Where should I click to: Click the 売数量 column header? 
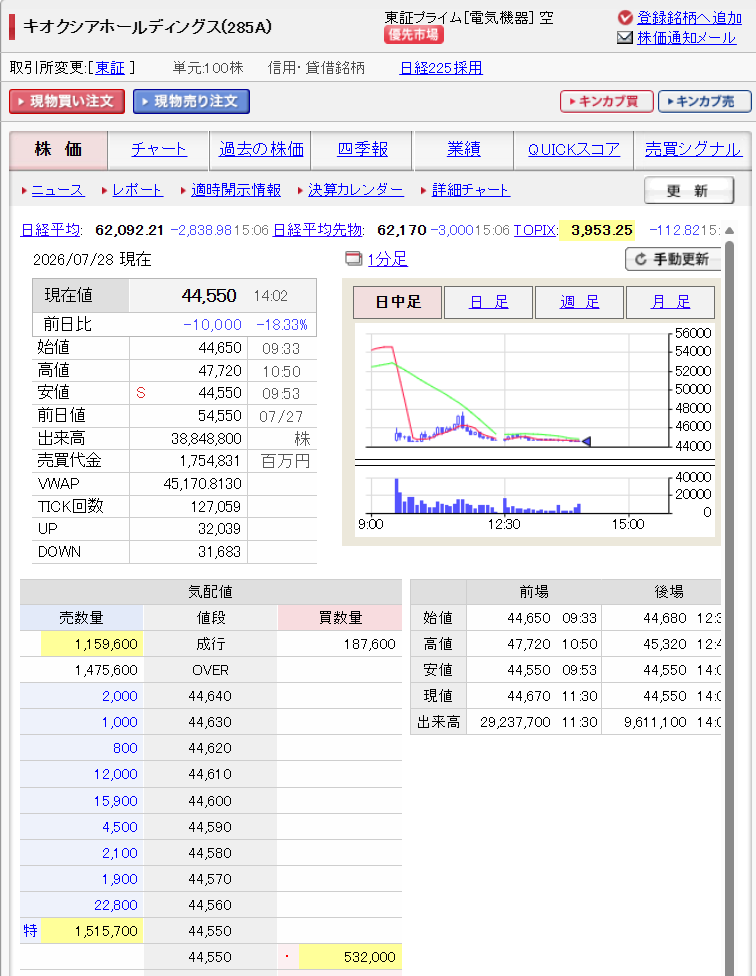81,617
